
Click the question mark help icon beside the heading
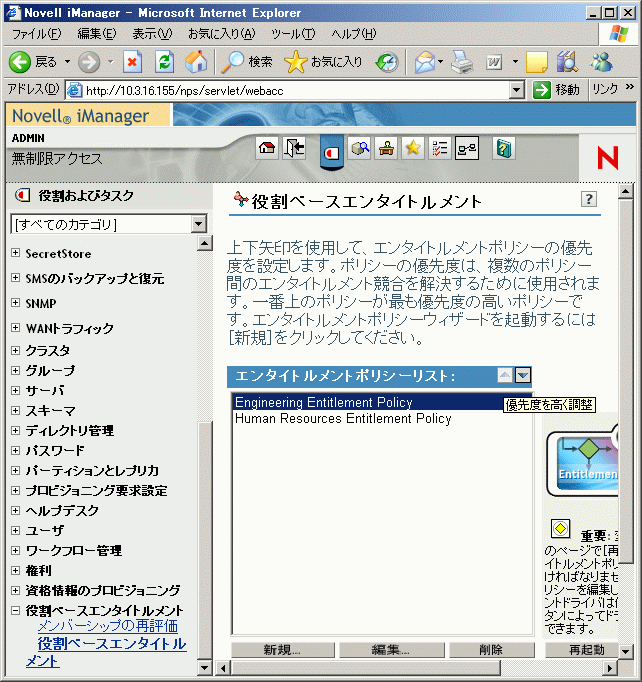(x=589, y=199)
